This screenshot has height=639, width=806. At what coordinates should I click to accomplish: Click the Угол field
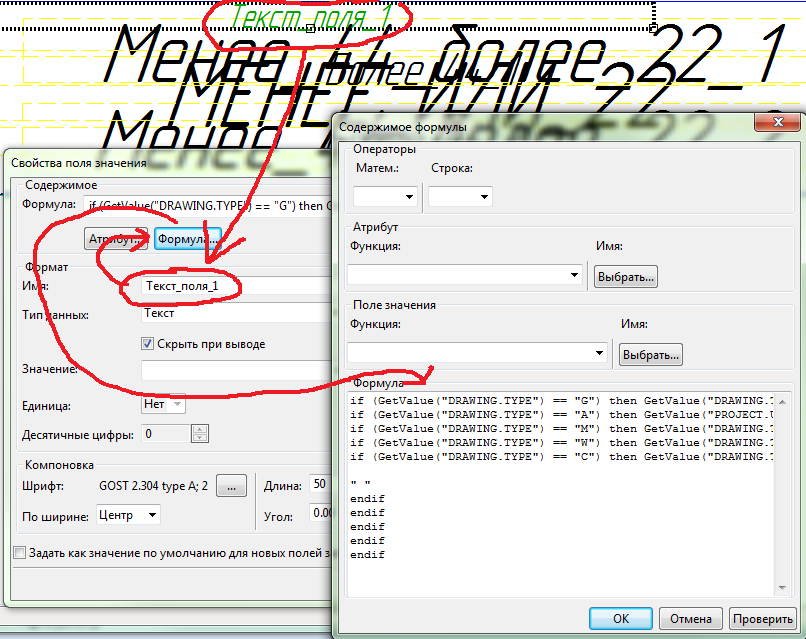click(322, 513)
